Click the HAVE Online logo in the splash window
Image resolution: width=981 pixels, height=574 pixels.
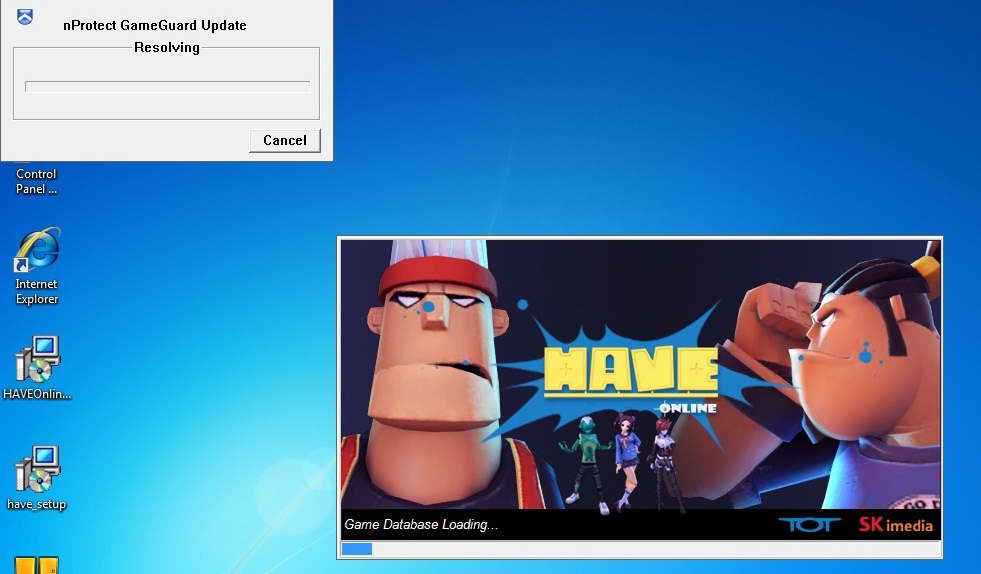631,379
